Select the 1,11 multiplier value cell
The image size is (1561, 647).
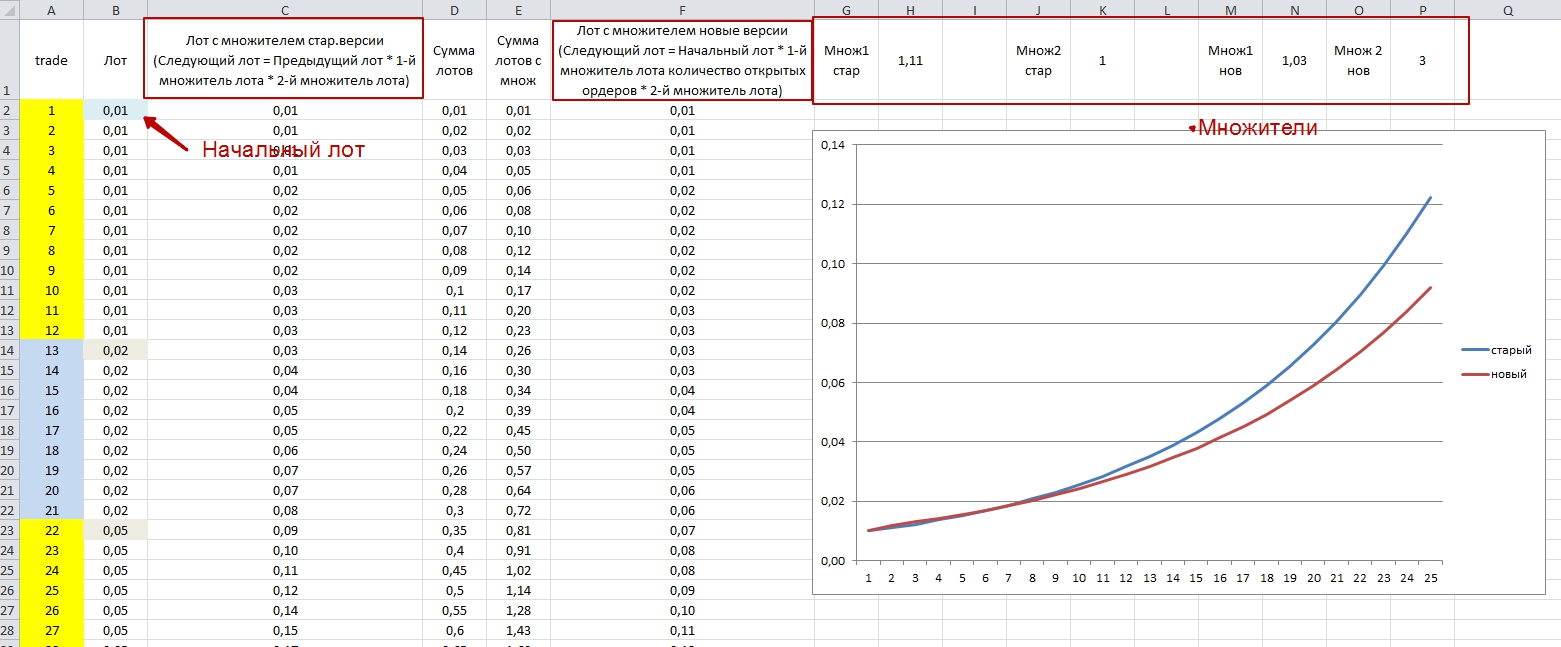pyautogui.click(x=910, y=60)
